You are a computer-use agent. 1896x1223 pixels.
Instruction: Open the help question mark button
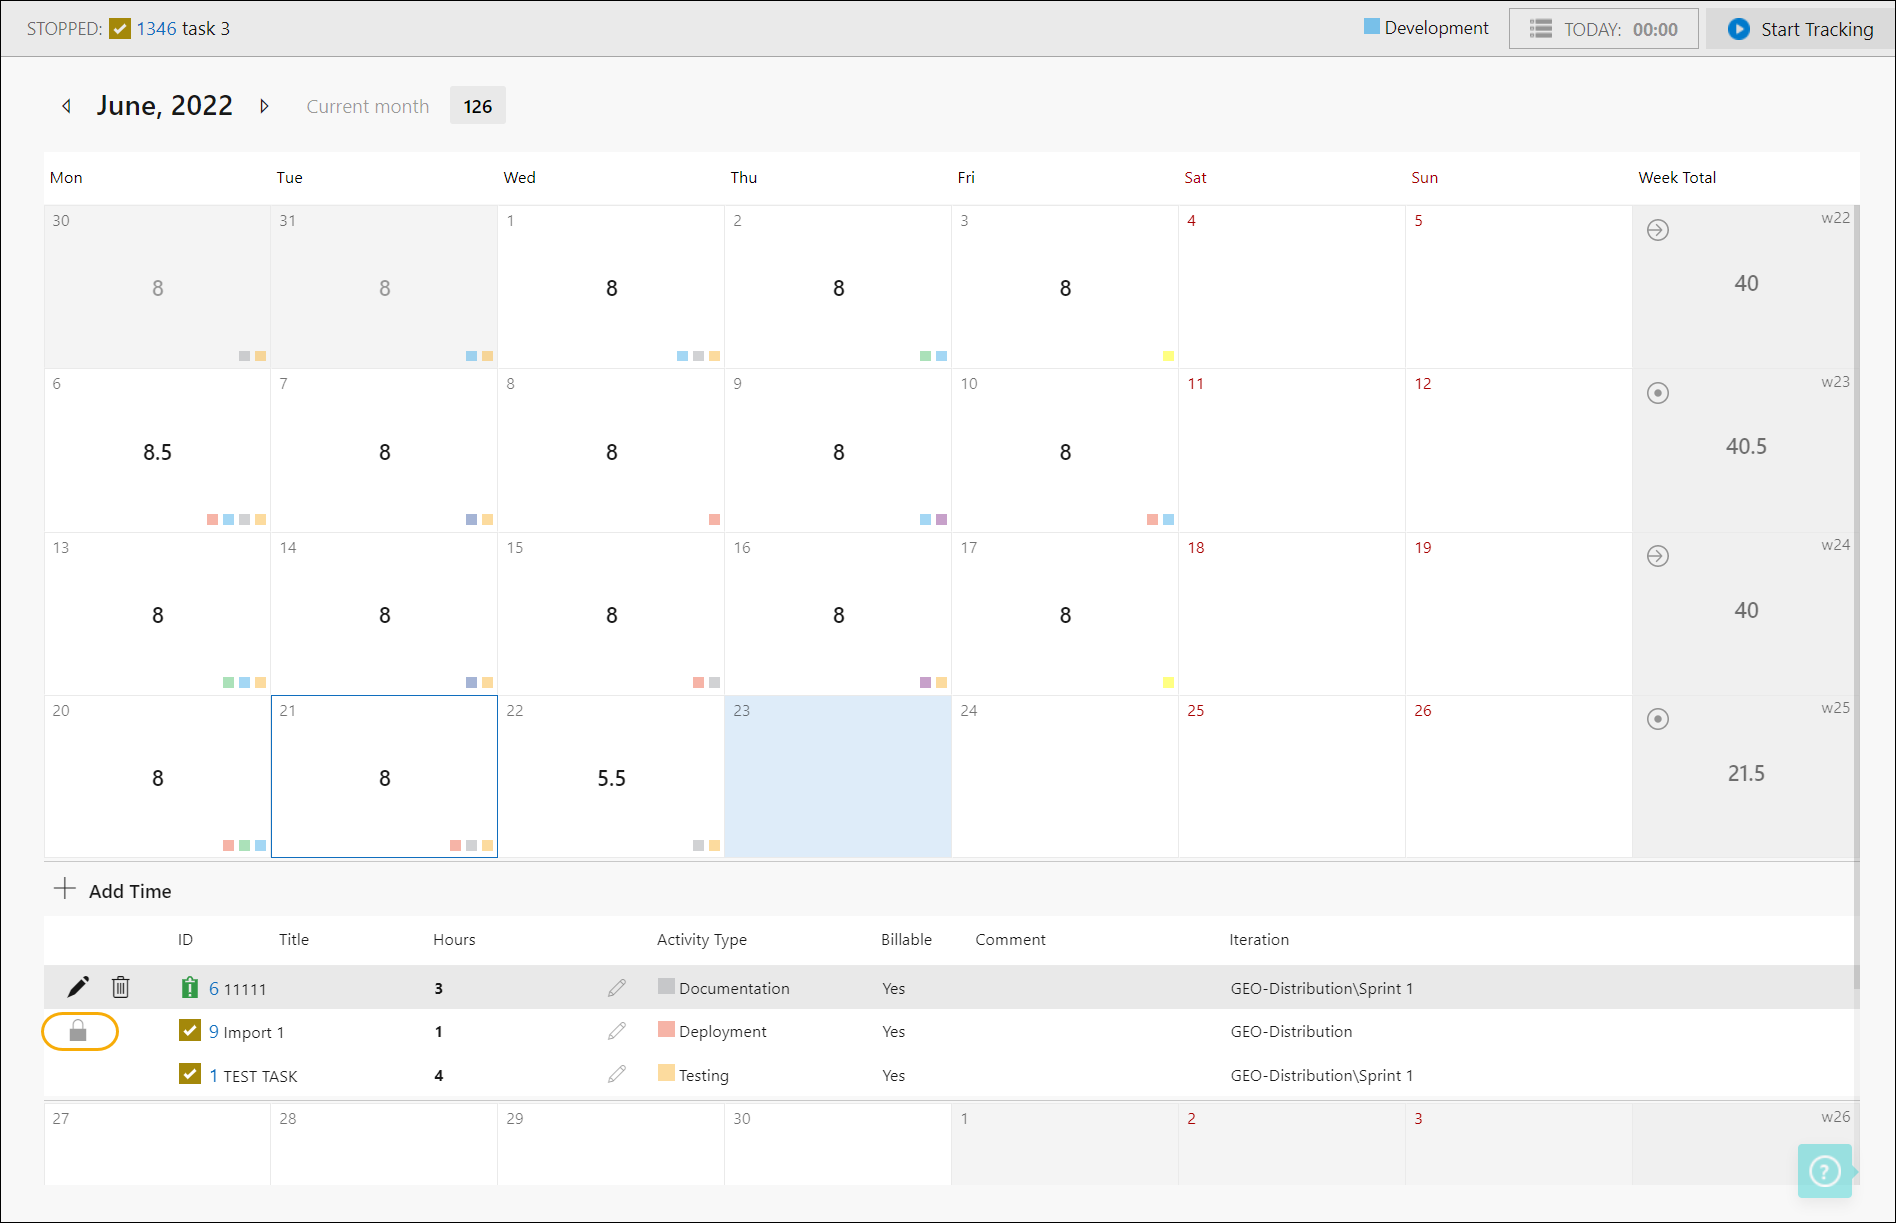click(x=1825, y=1171)
